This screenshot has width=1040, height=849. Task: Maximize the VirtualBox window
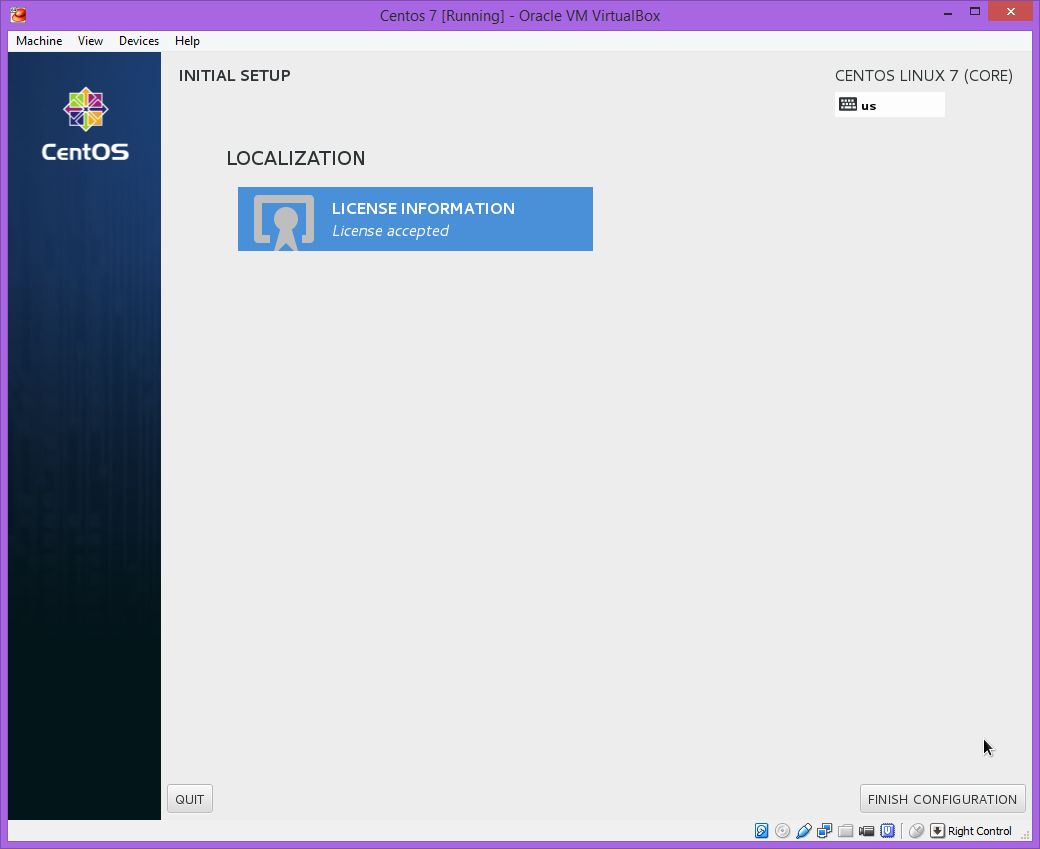[x=975, y=12]
